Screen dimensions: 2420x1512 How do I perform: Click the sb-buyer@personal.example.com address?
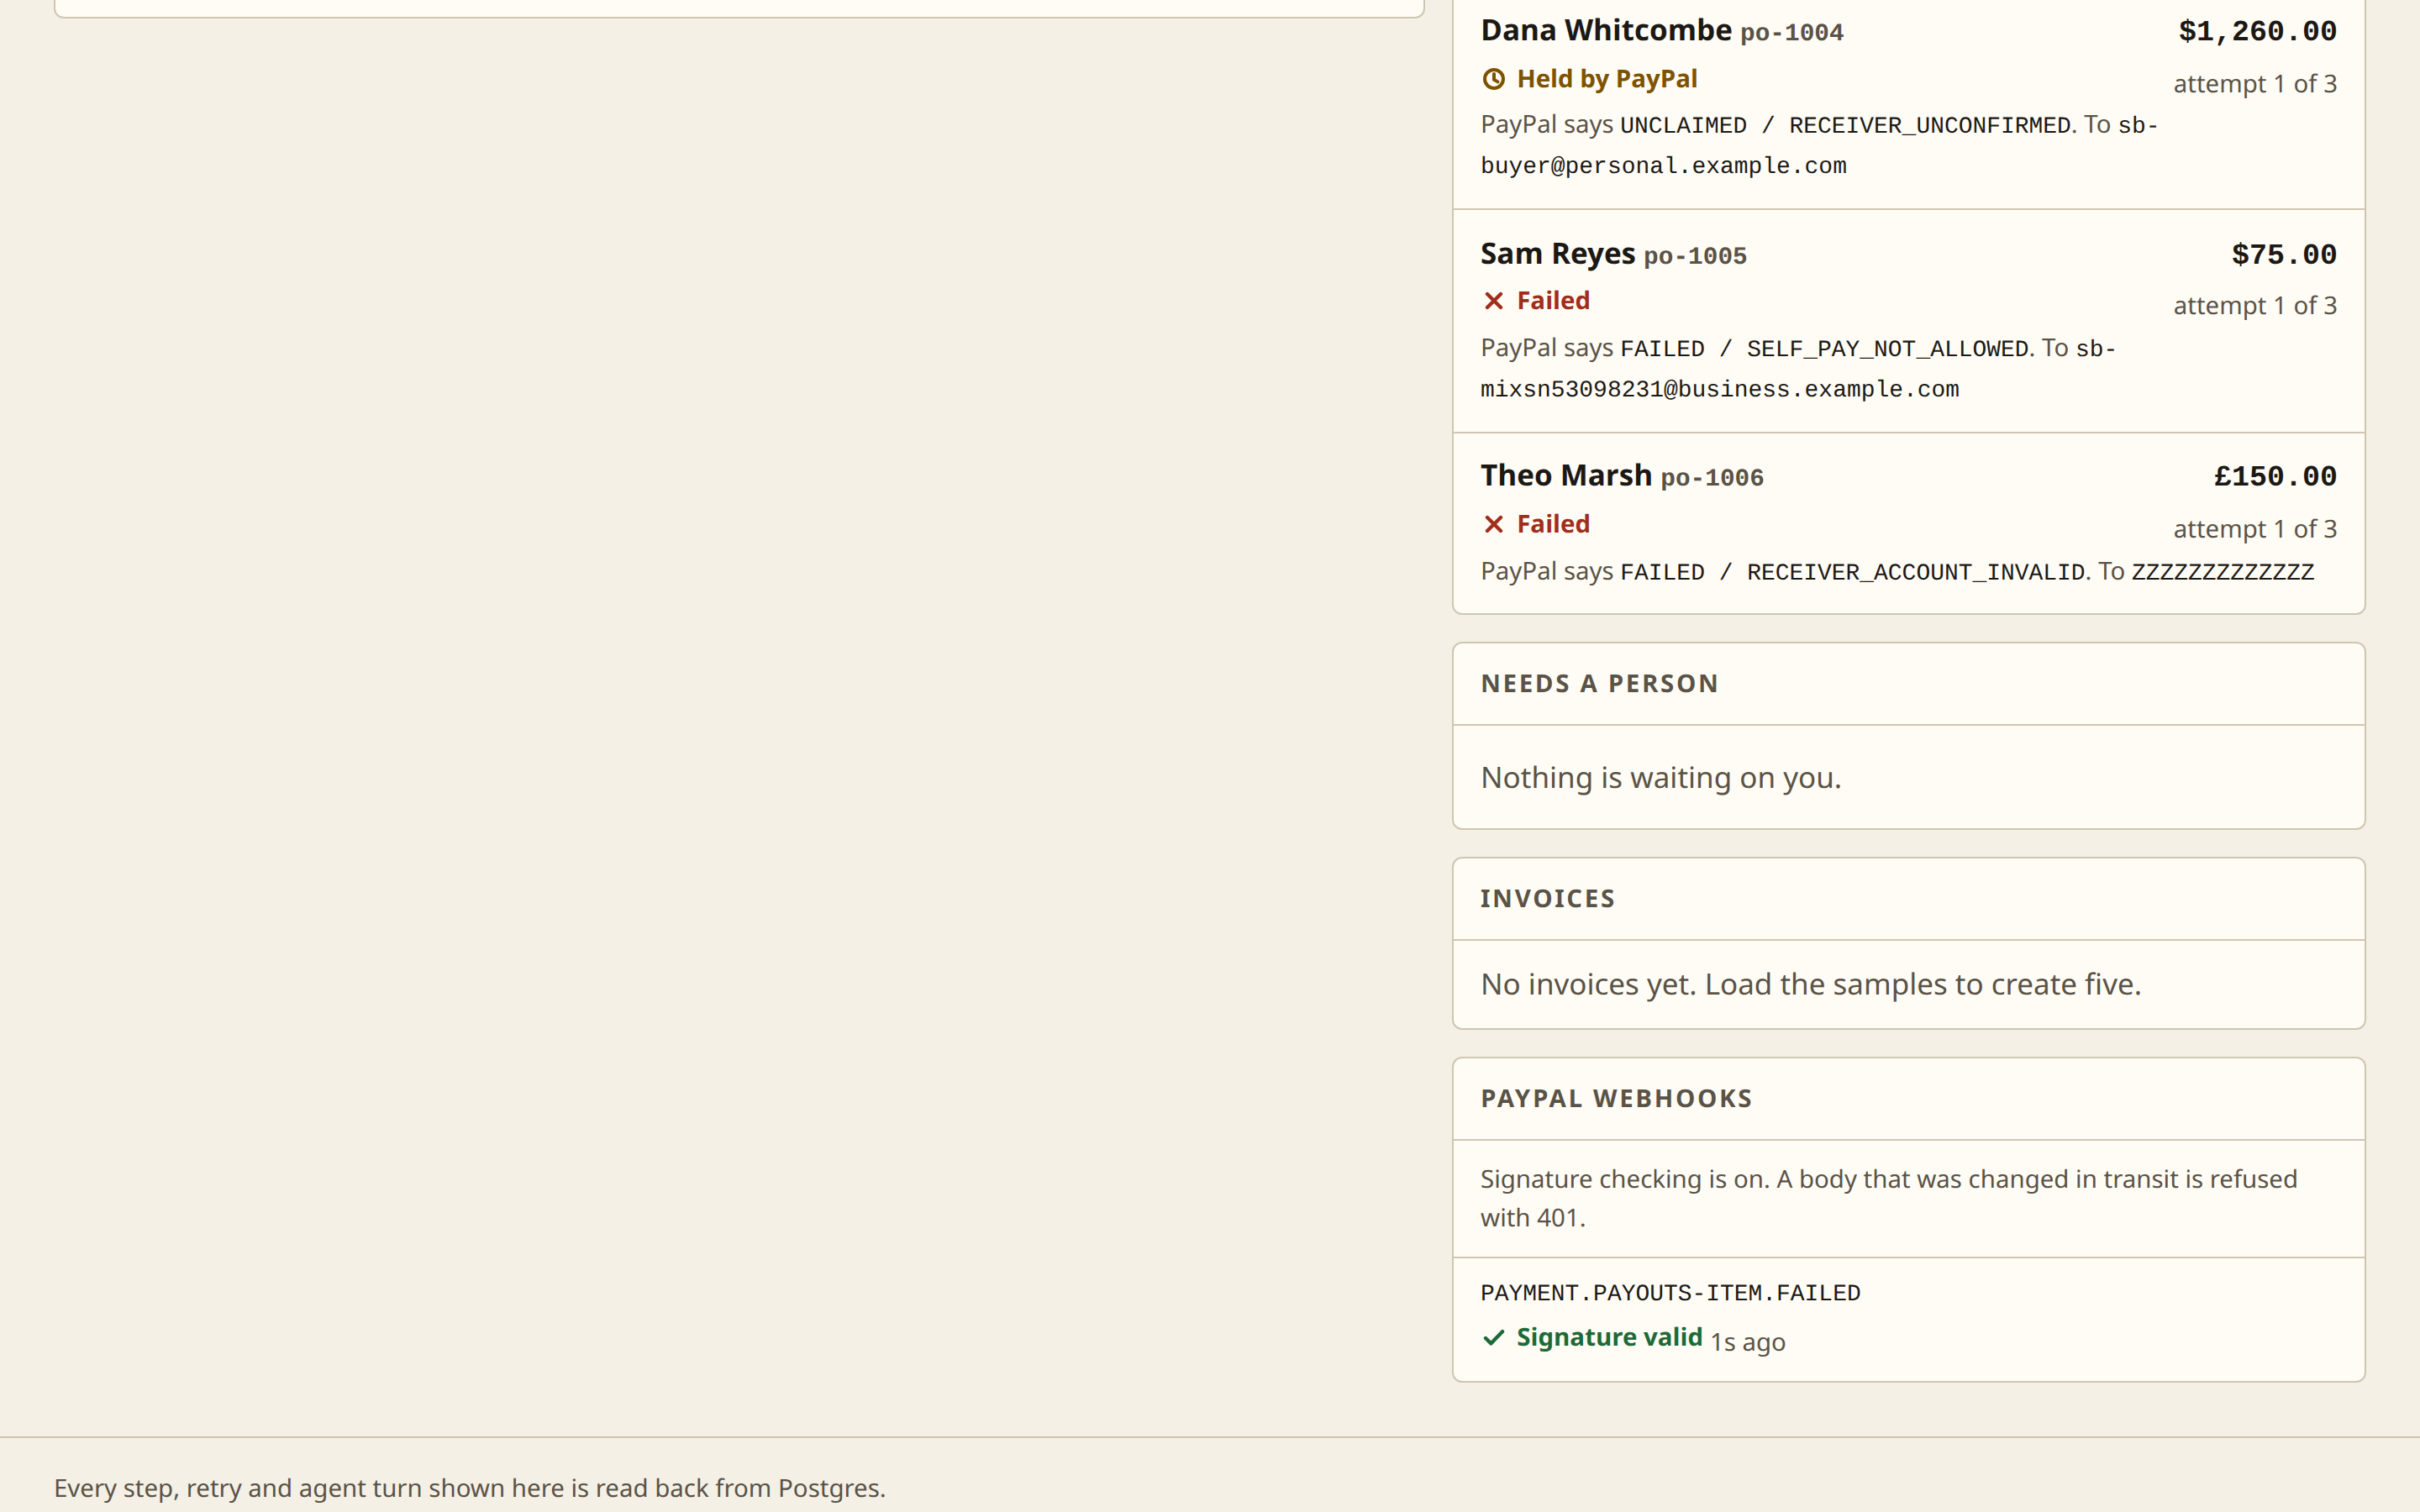pos(1819,146)
